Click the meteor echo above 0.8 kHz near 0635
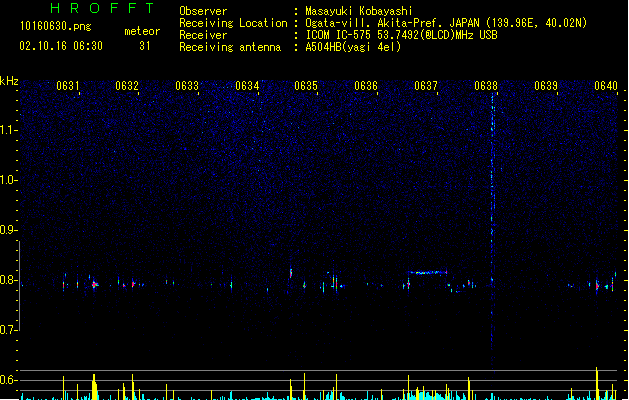This screenshot has height=400, width=629. tap(291, 273)
